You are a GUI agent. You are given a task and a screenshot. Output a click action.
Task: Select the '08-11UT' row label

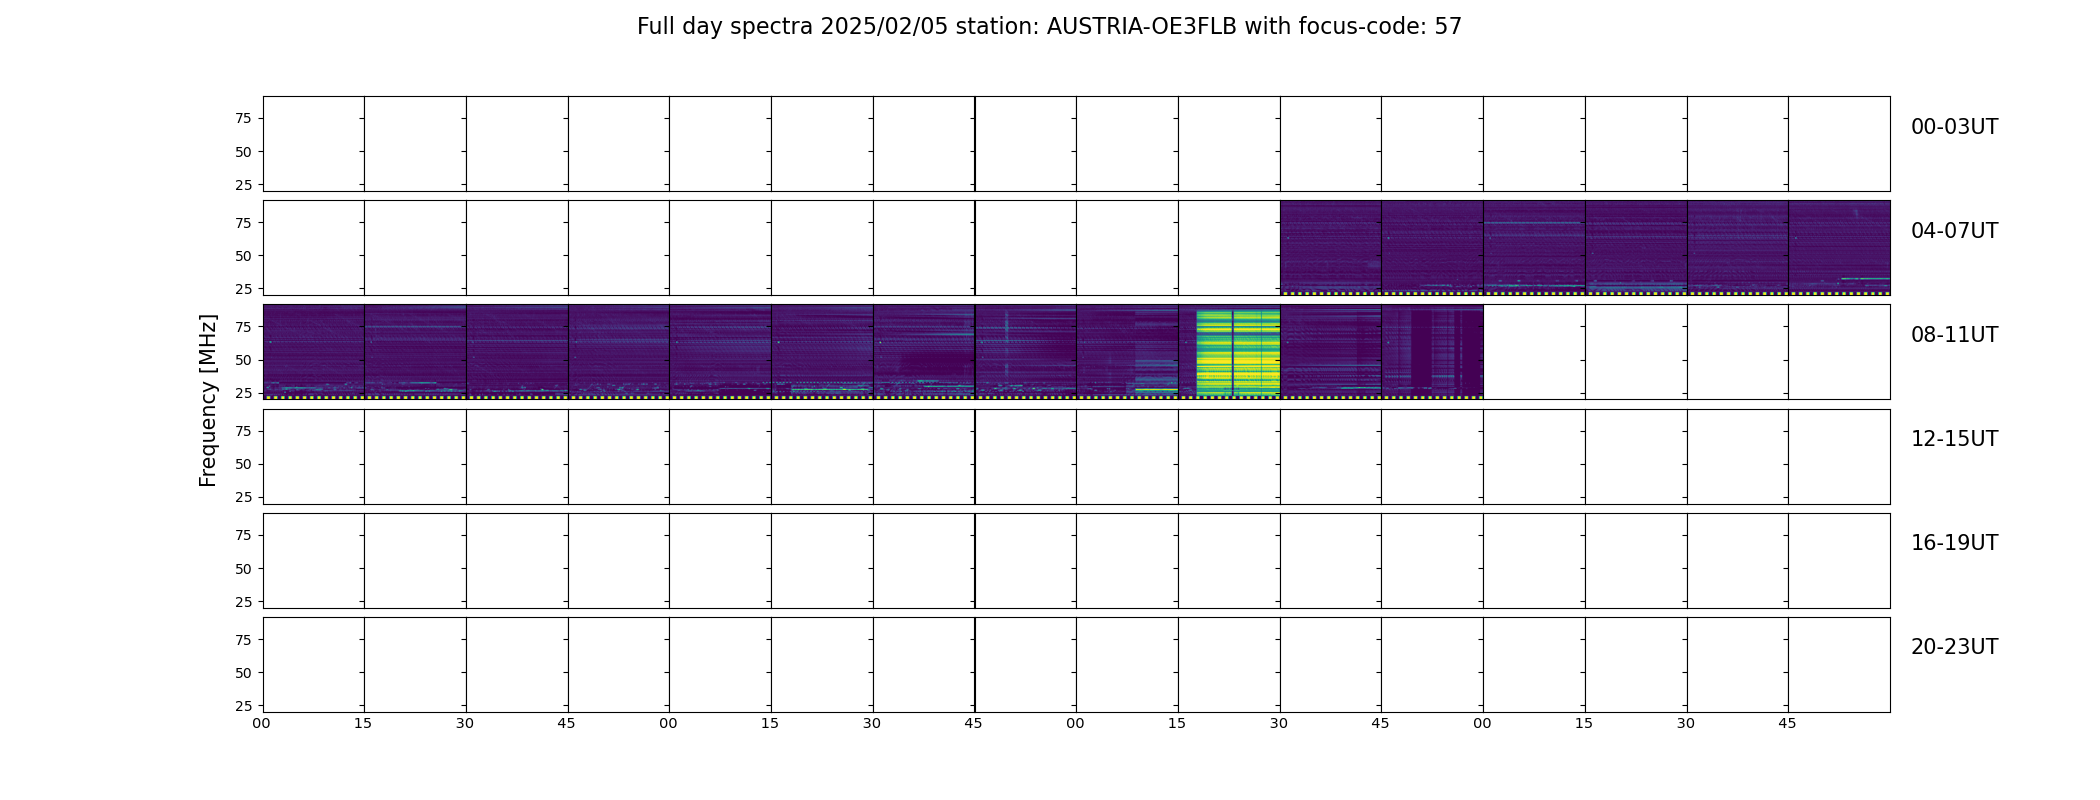point(1954,335)
